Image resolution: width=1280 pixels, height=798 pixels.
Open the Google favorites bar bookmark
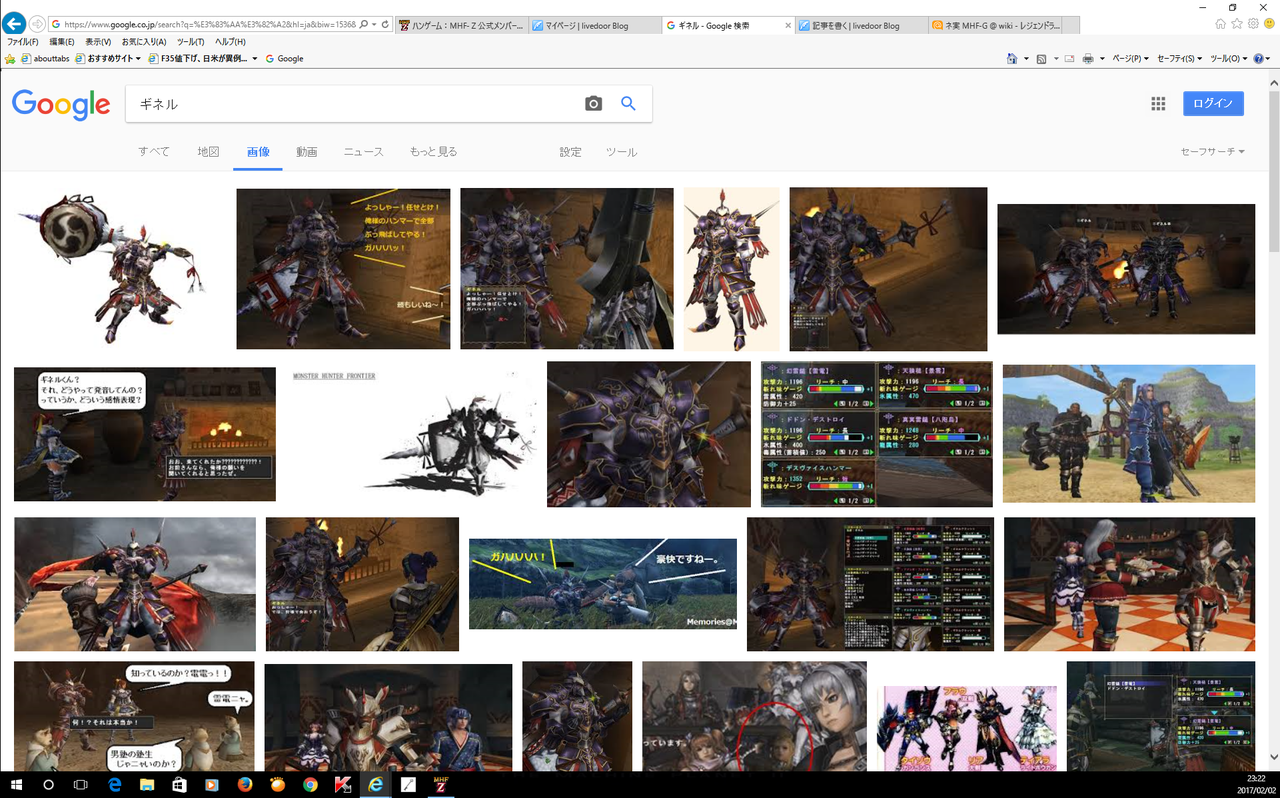[x=284, y=59]
